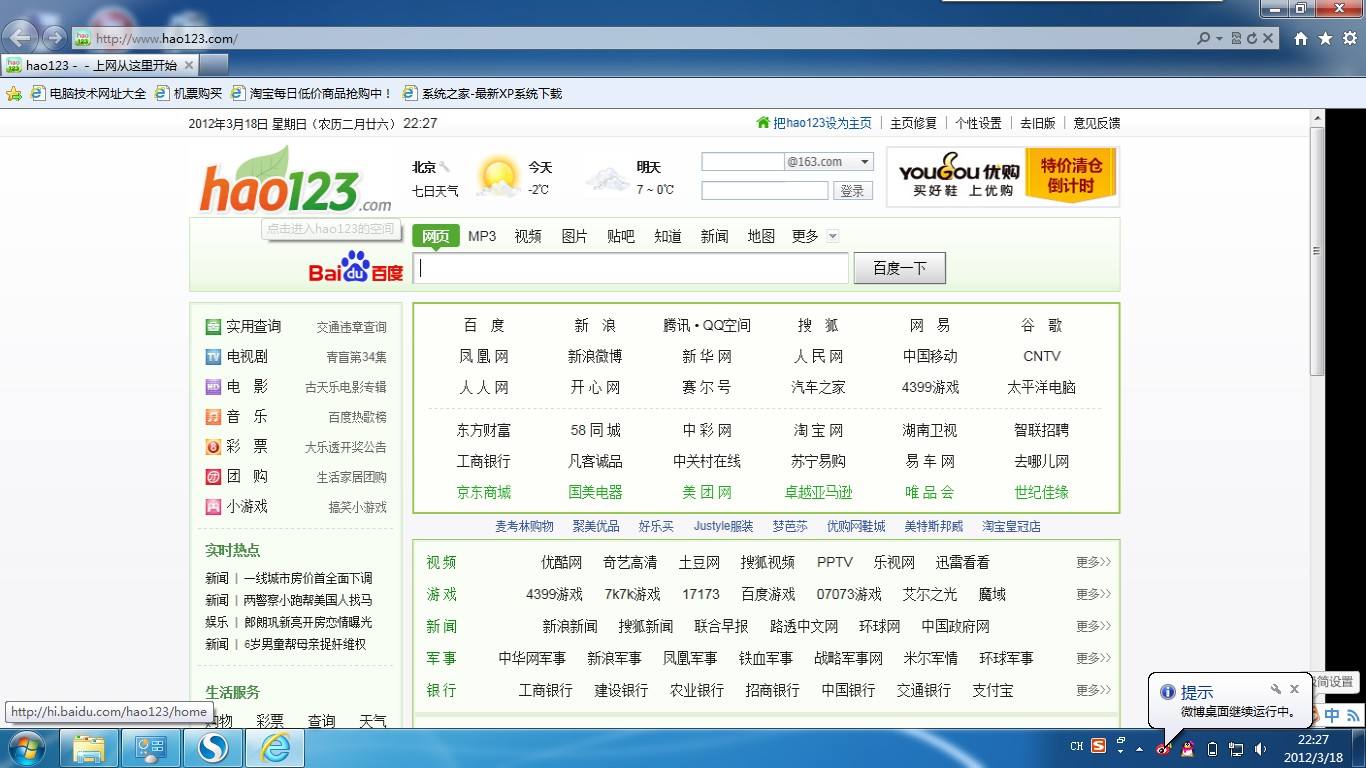Expand the address bar search dropdown arrow
The height and width of the screenshot is (768, 1366).
(1219, 38)
